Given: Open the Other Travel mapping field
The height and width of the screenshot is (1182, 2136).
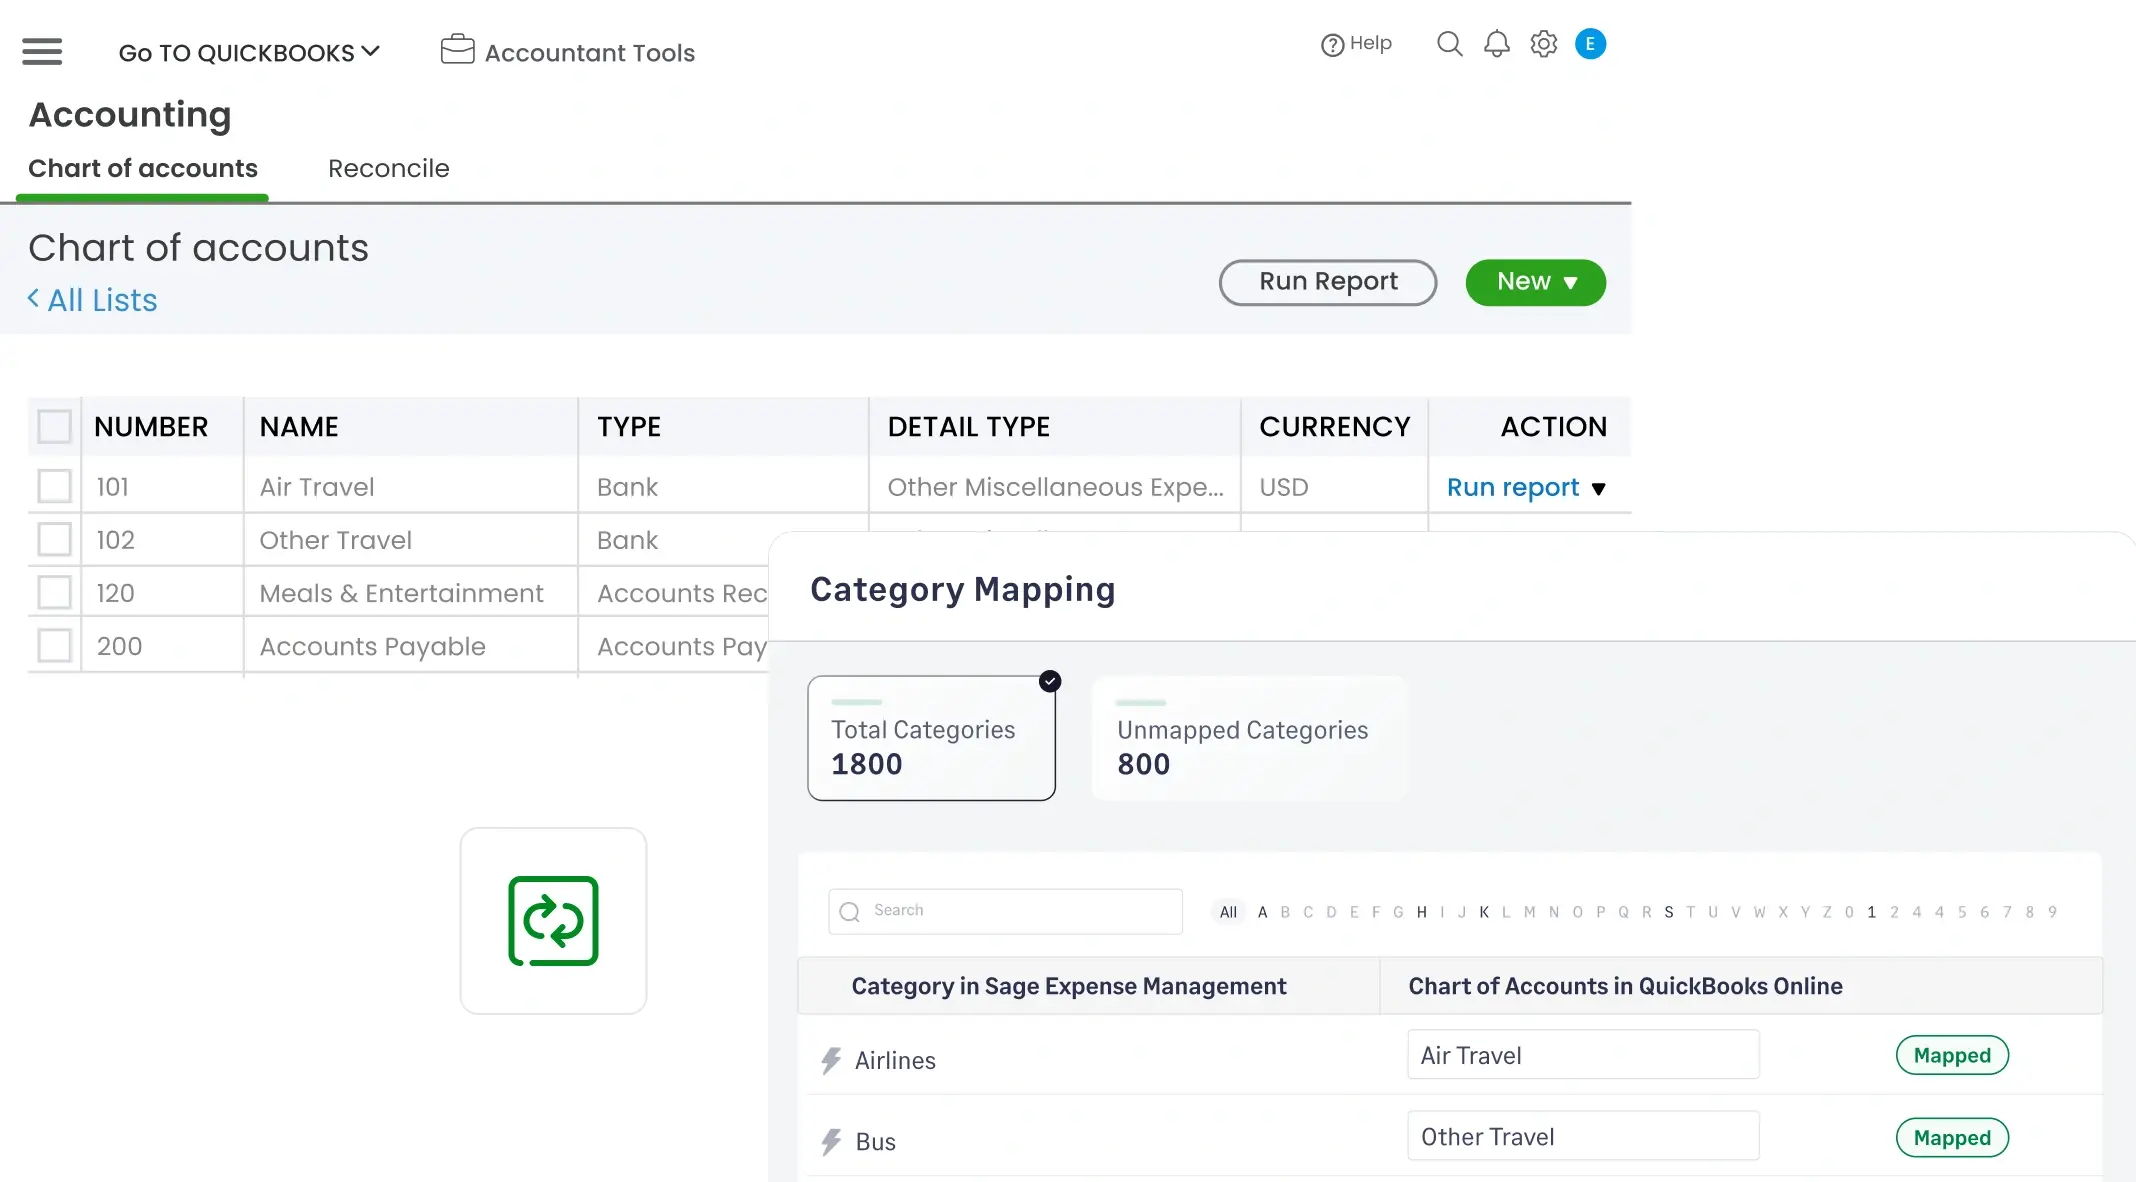Looking at the screenshot, I should click(1583, 1136).
